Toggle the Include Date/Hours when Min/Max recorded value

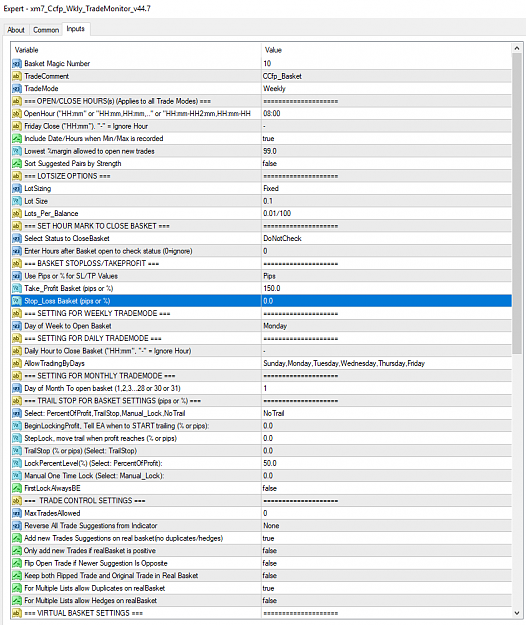pos(386,138)
